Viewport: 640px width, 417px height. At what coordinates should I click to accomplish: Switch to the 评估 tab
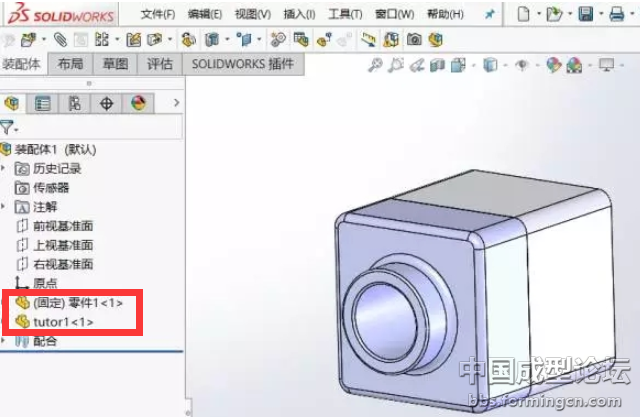pos(160,64)
